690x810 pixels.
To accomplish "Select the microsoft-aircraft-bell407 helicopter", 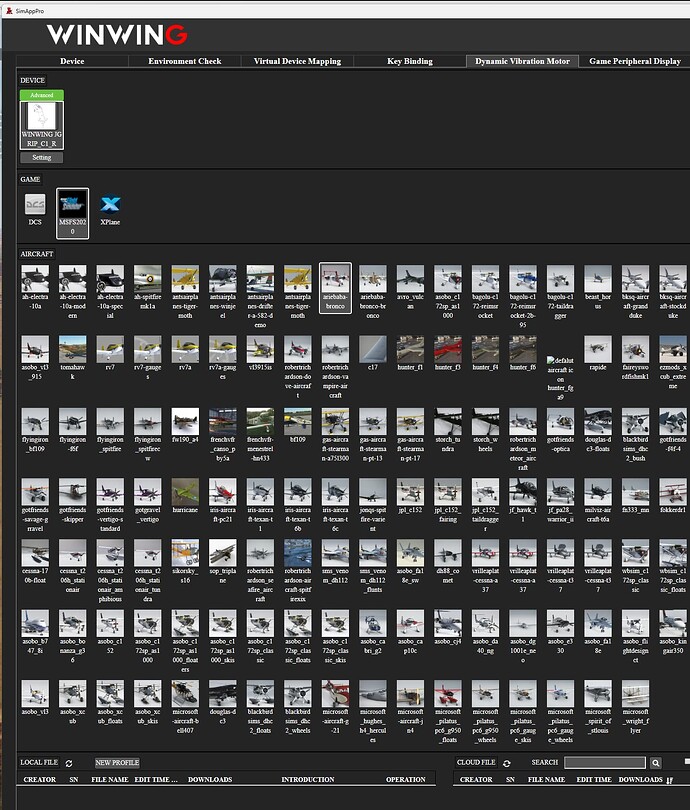I will point(185,694).
